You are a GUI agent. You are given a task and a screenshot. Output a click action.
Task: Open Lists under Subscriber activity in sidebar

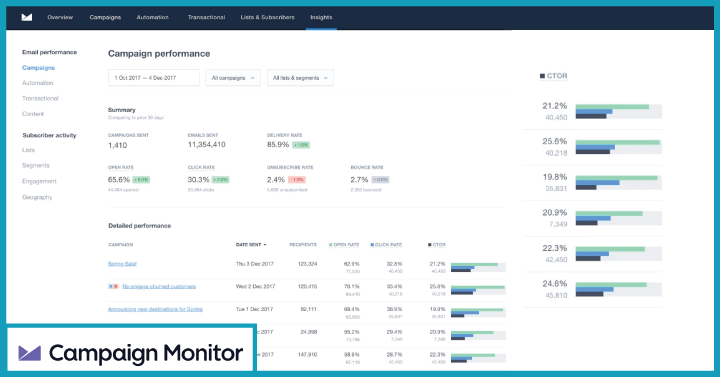click(x=28, y=150)
